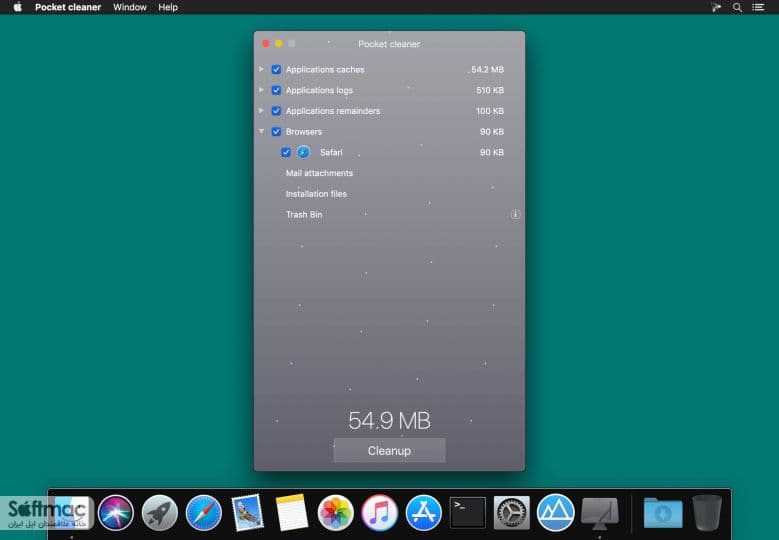Open Photos app from dock
This screenshot has height=540, width=779.
(335, 513)
